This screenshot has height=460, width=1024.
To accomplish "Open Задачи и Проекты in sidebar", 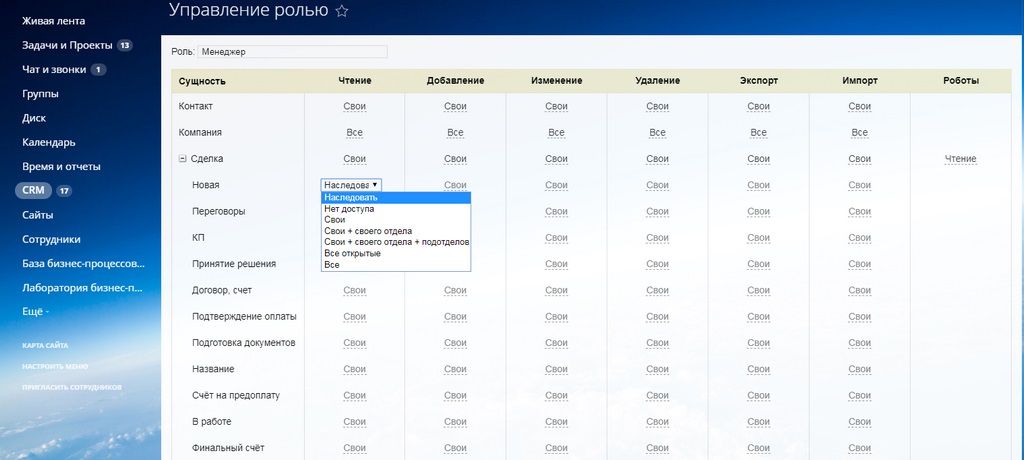I will pos(68,45).
